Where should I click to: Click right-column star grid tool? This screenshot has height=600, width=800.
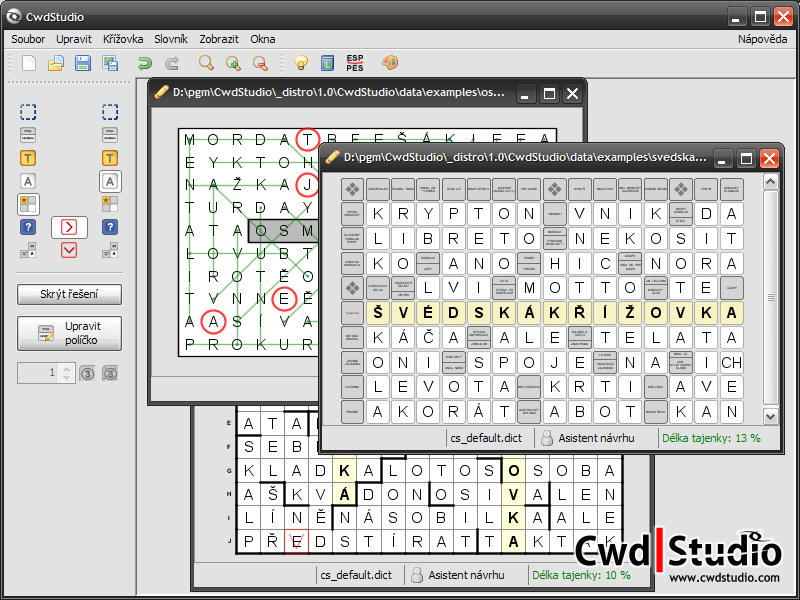click(x=110, y=204)
